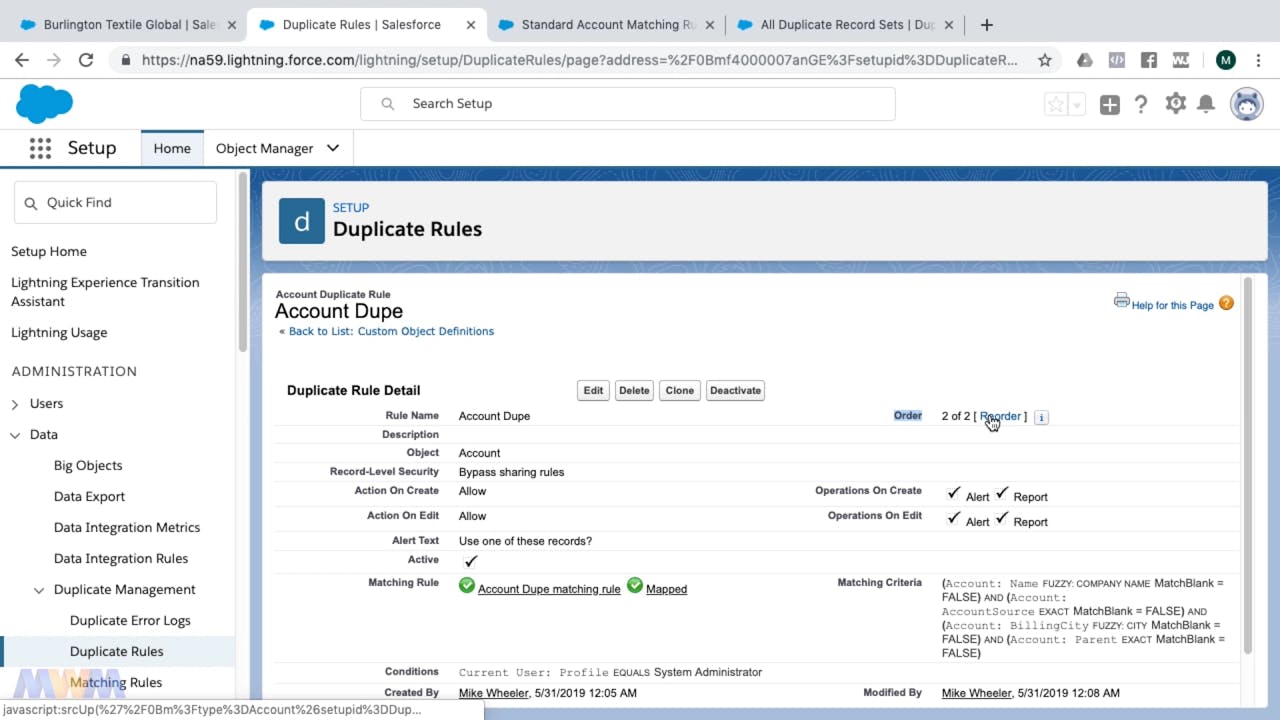Click the Mapped link
1280x720 pixels.
666,590
